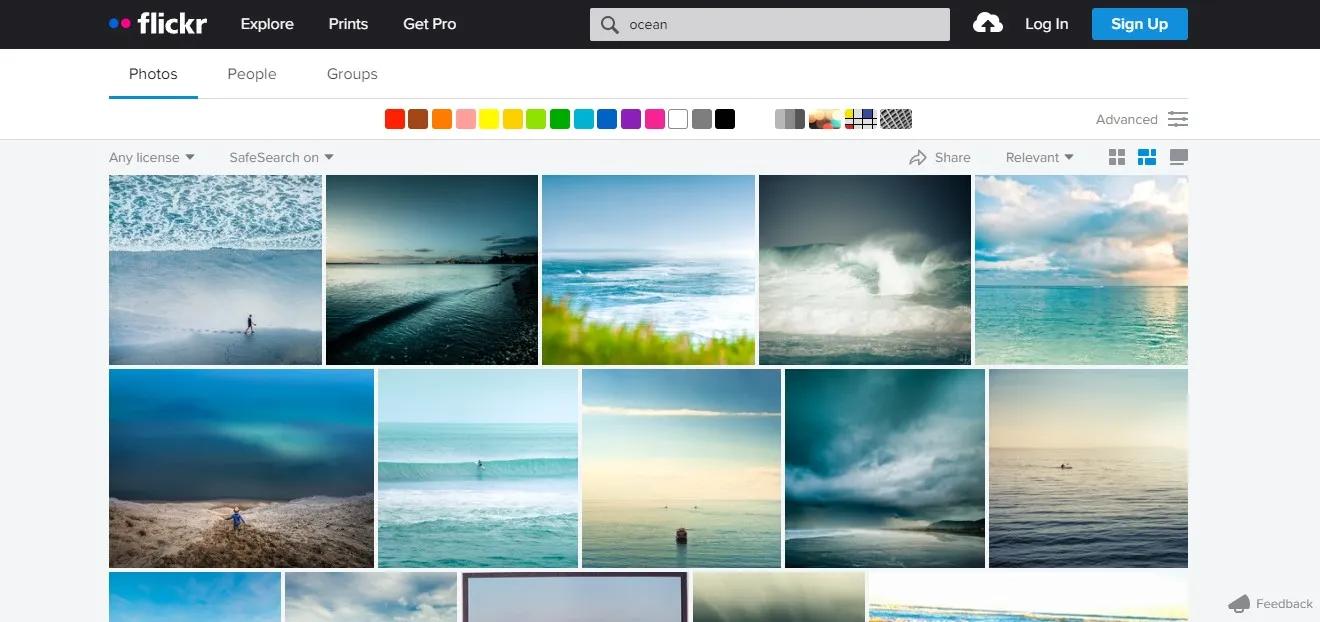Switch to square grid view layout

click(x=1117, y=157)
